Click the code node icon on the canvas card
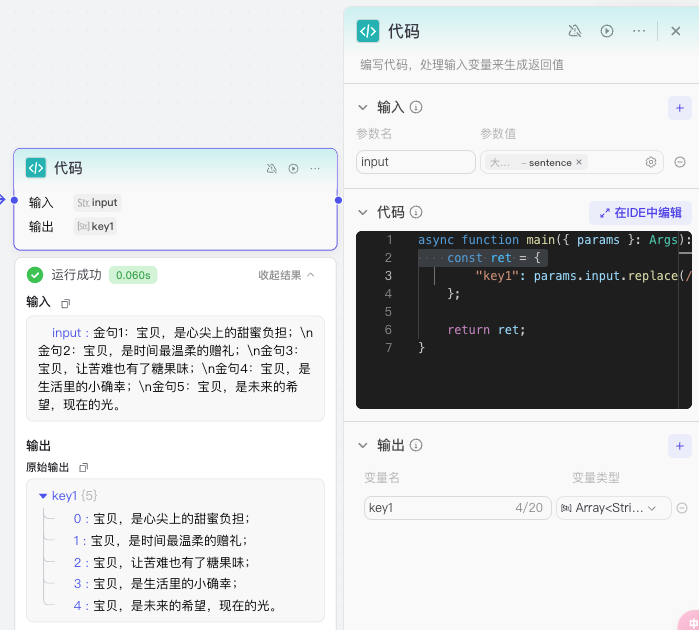This screenshot has height=630, width=699. [x=36, y=168]
